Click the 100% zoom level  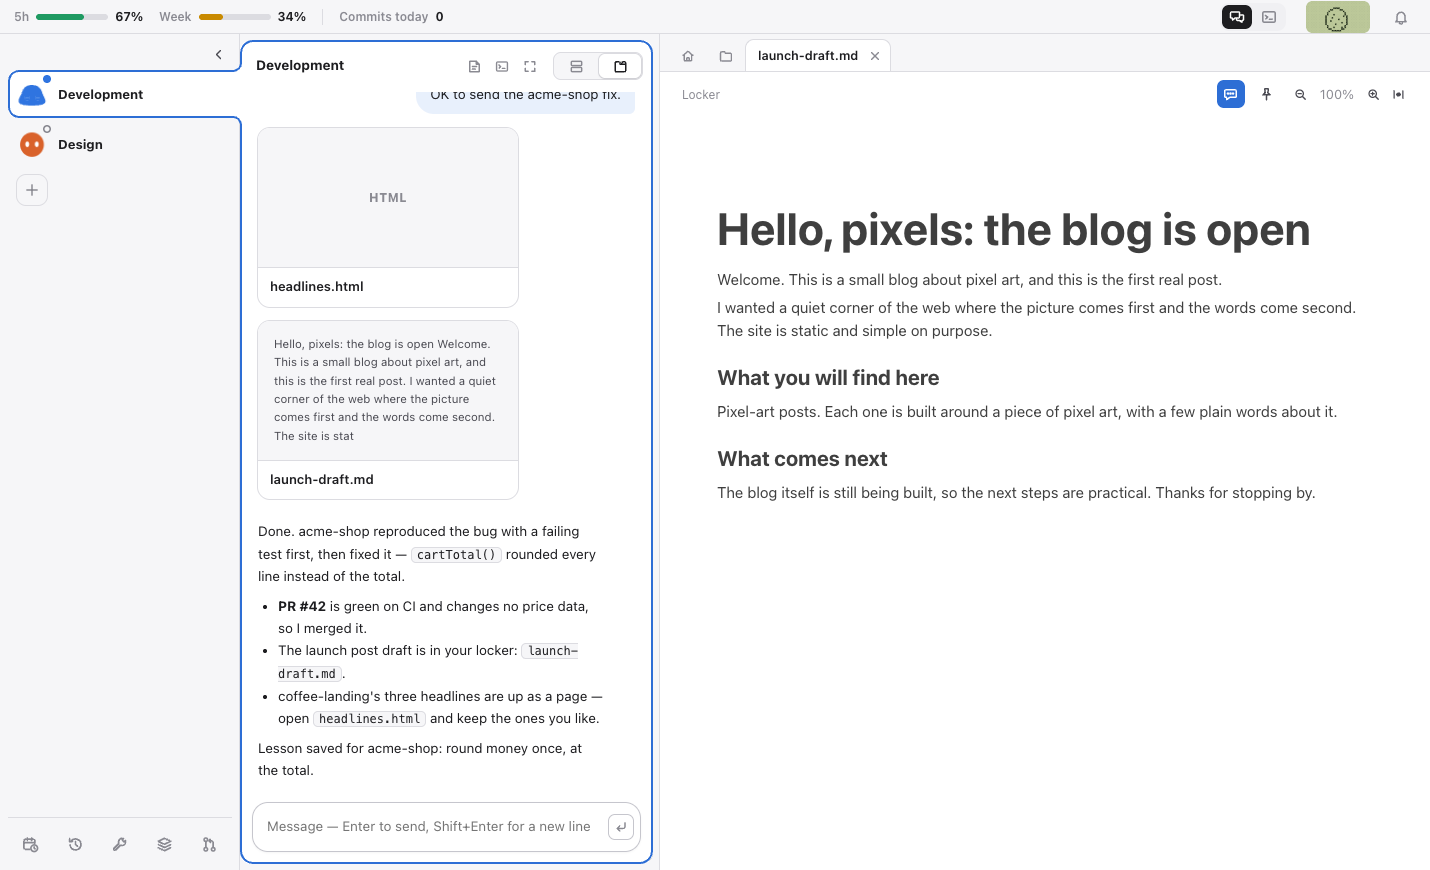click(x=1336, y=95)
